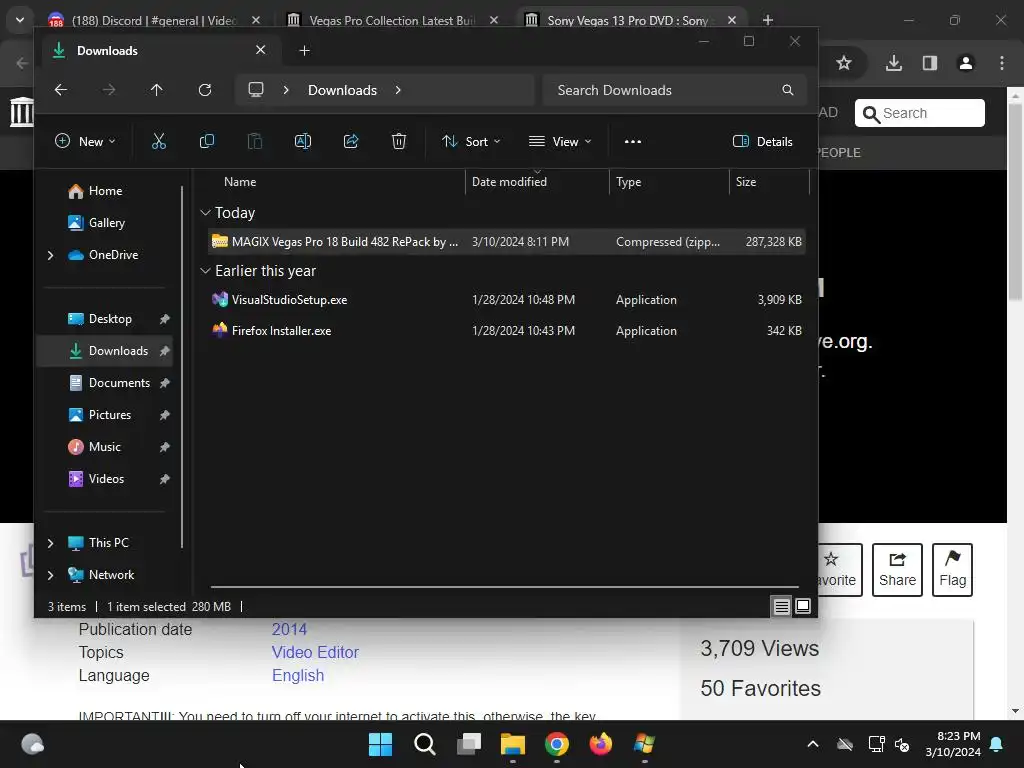Open the 2014 publication date link
The image size is (1024, 768).
(x=289, y=629)
